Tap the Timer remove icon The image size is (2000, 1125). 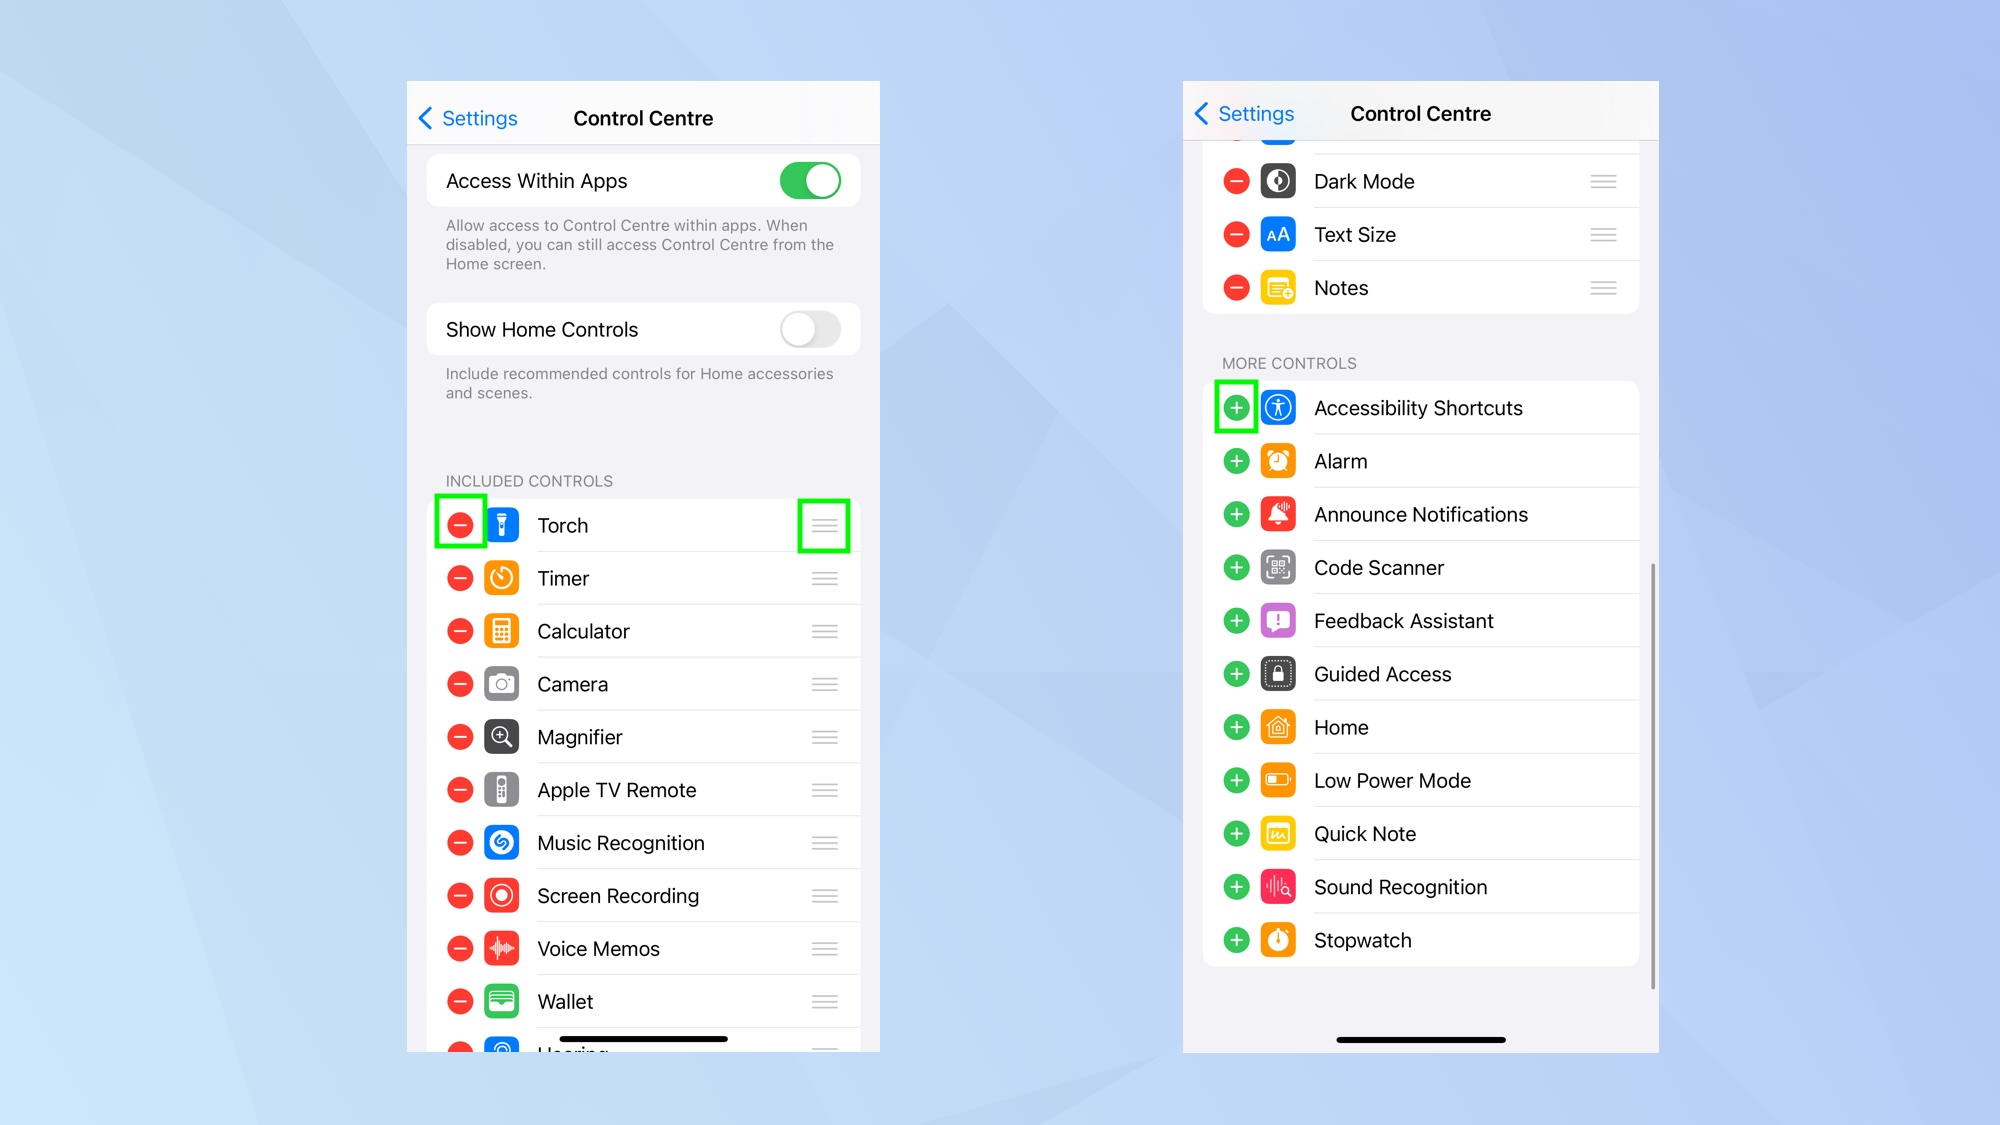point(459,577)
